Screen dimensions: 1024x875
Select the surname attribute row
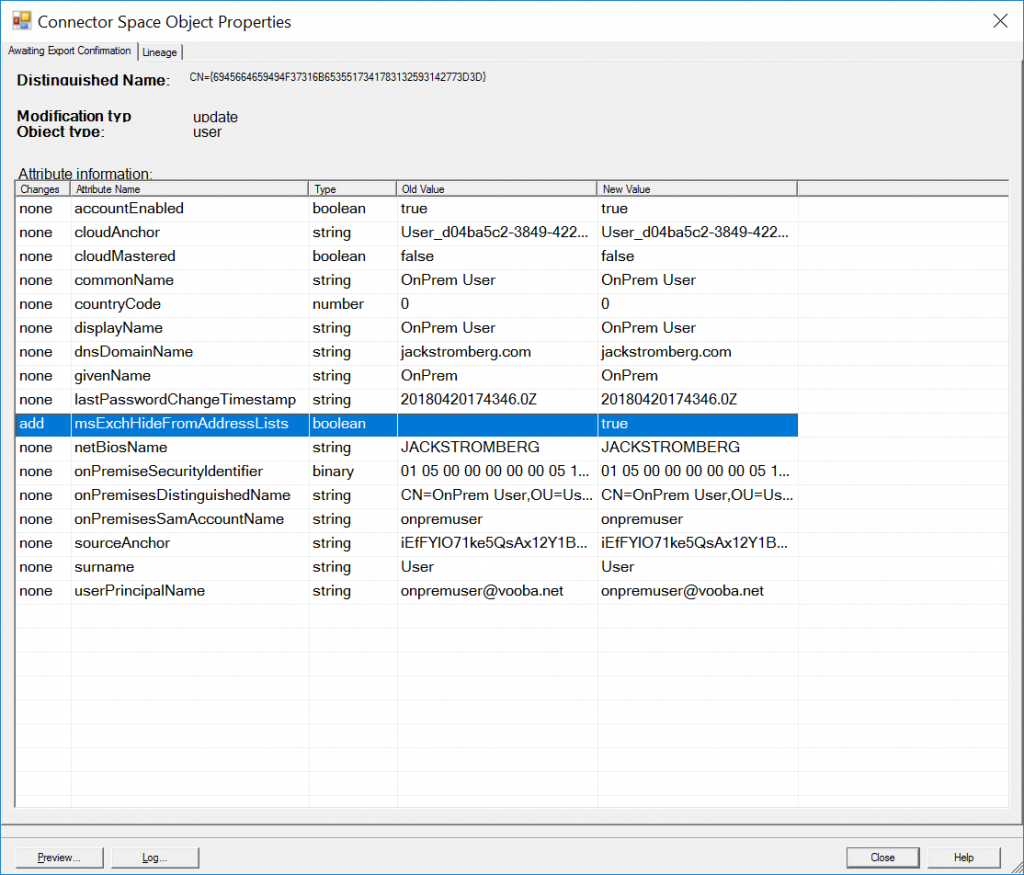pos(406,567)
